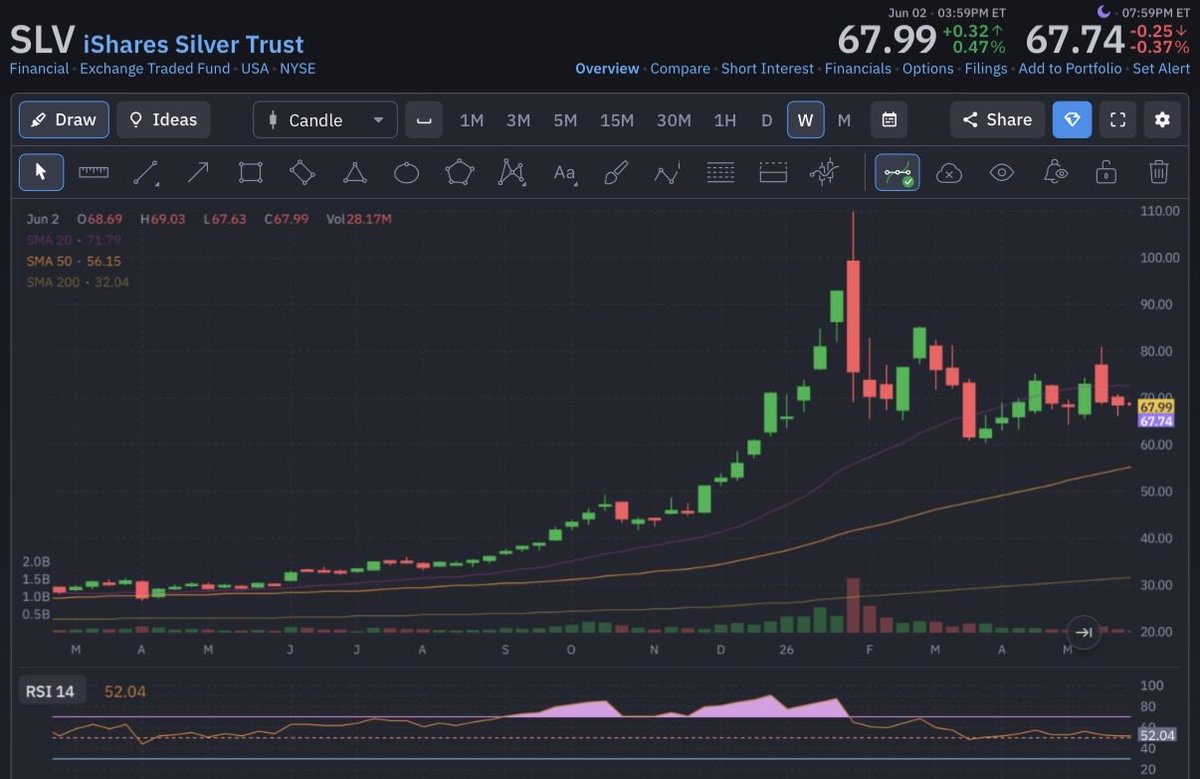Select the pitchfork drawing tool
This screenshot has height=779, width=1200.
[x=825, y=173]
